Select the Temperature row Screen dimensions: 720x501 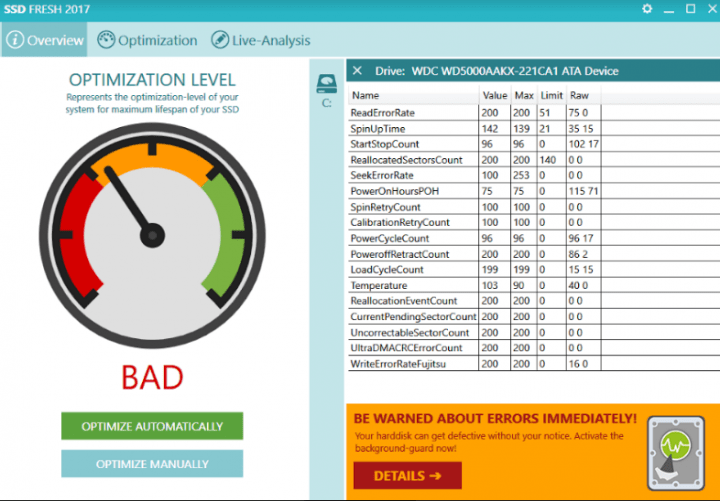click(534, 285)
